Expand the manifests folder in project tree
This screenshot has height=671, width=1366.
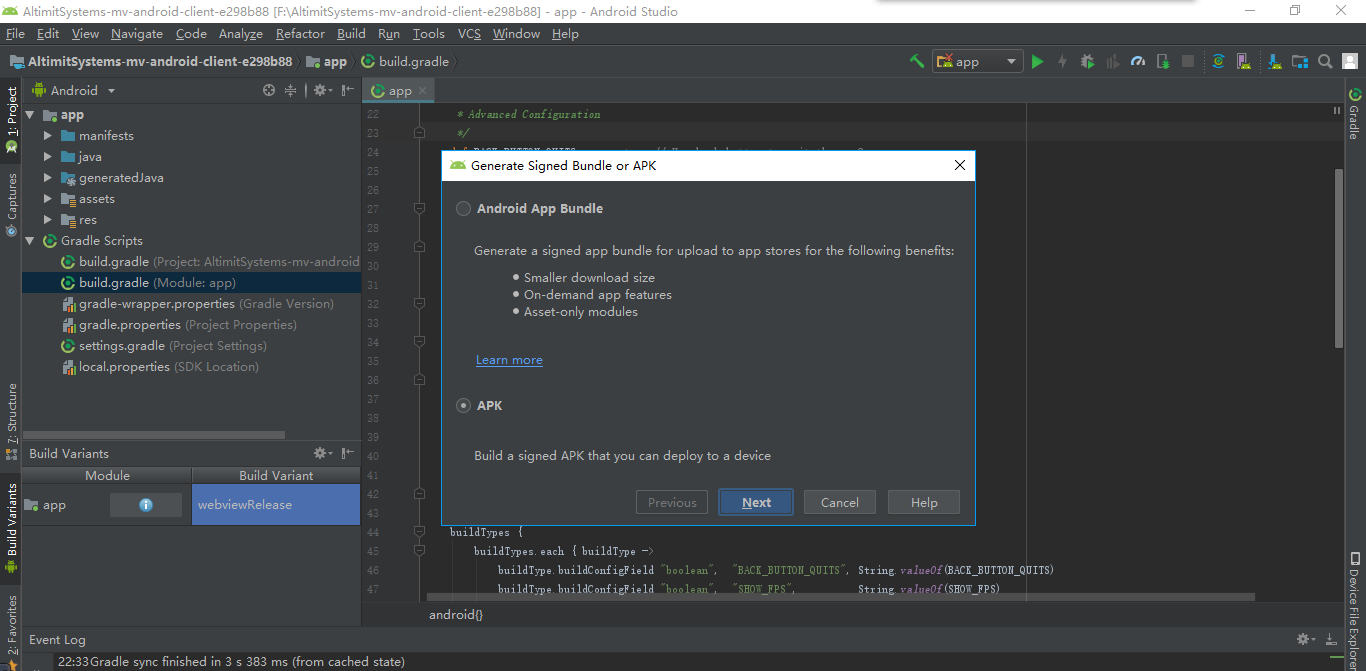tap(48, 136)
